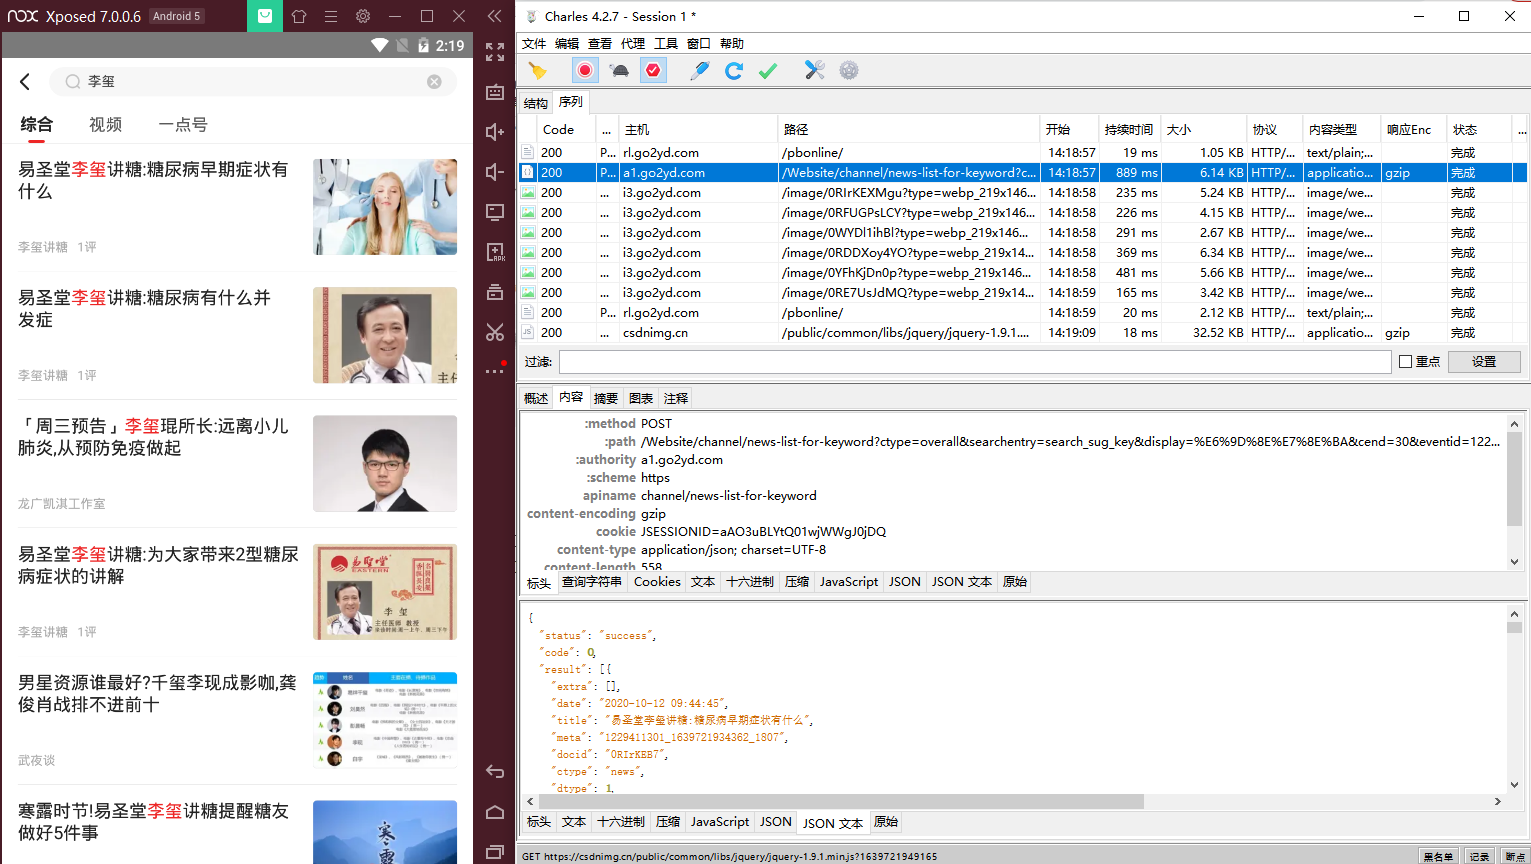The image size is (1531, 864).
Task: Switch to the 结构 tab
Action: [536, 103]
